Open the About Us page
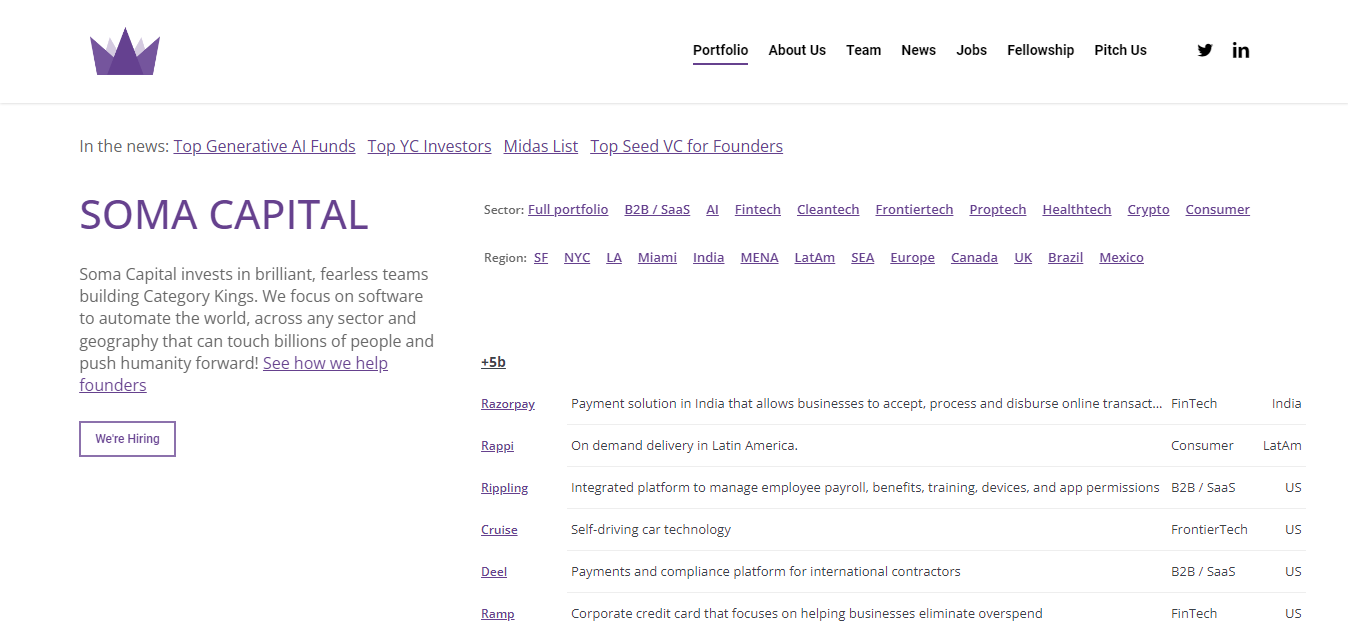The height and width of the screenshot is (622, 1348). click(x=797, y=50)
